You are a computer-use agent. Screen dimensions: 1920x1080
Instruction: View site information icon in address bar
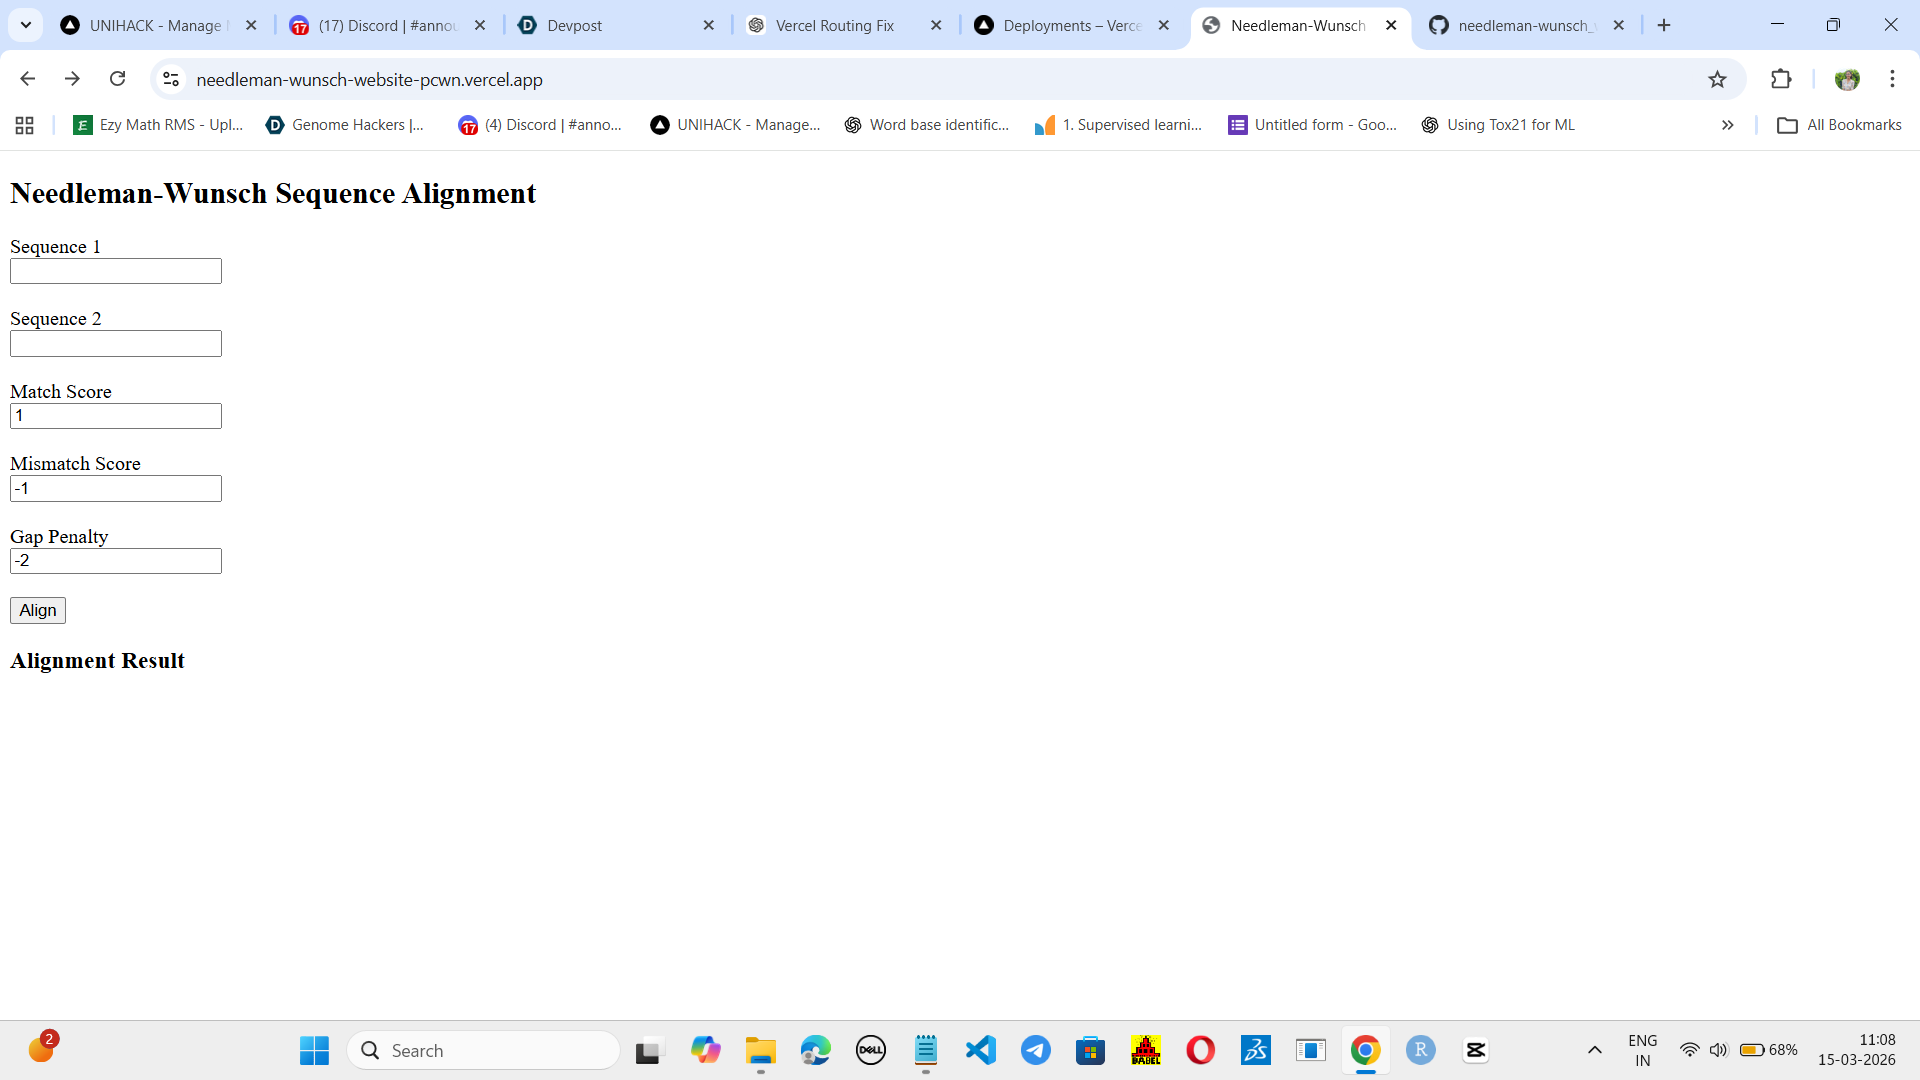click(171, 79)
